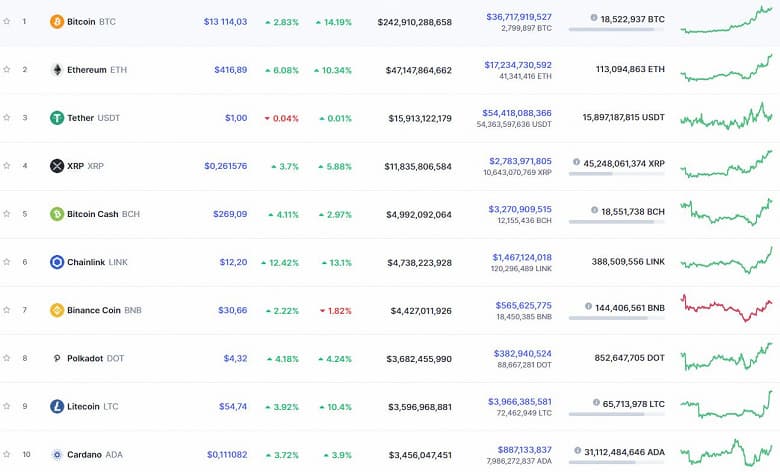This screenshot has width=780, height=472.
Task: Click Bitcoin circulating supply progress bar
Action: click(616, 30)
